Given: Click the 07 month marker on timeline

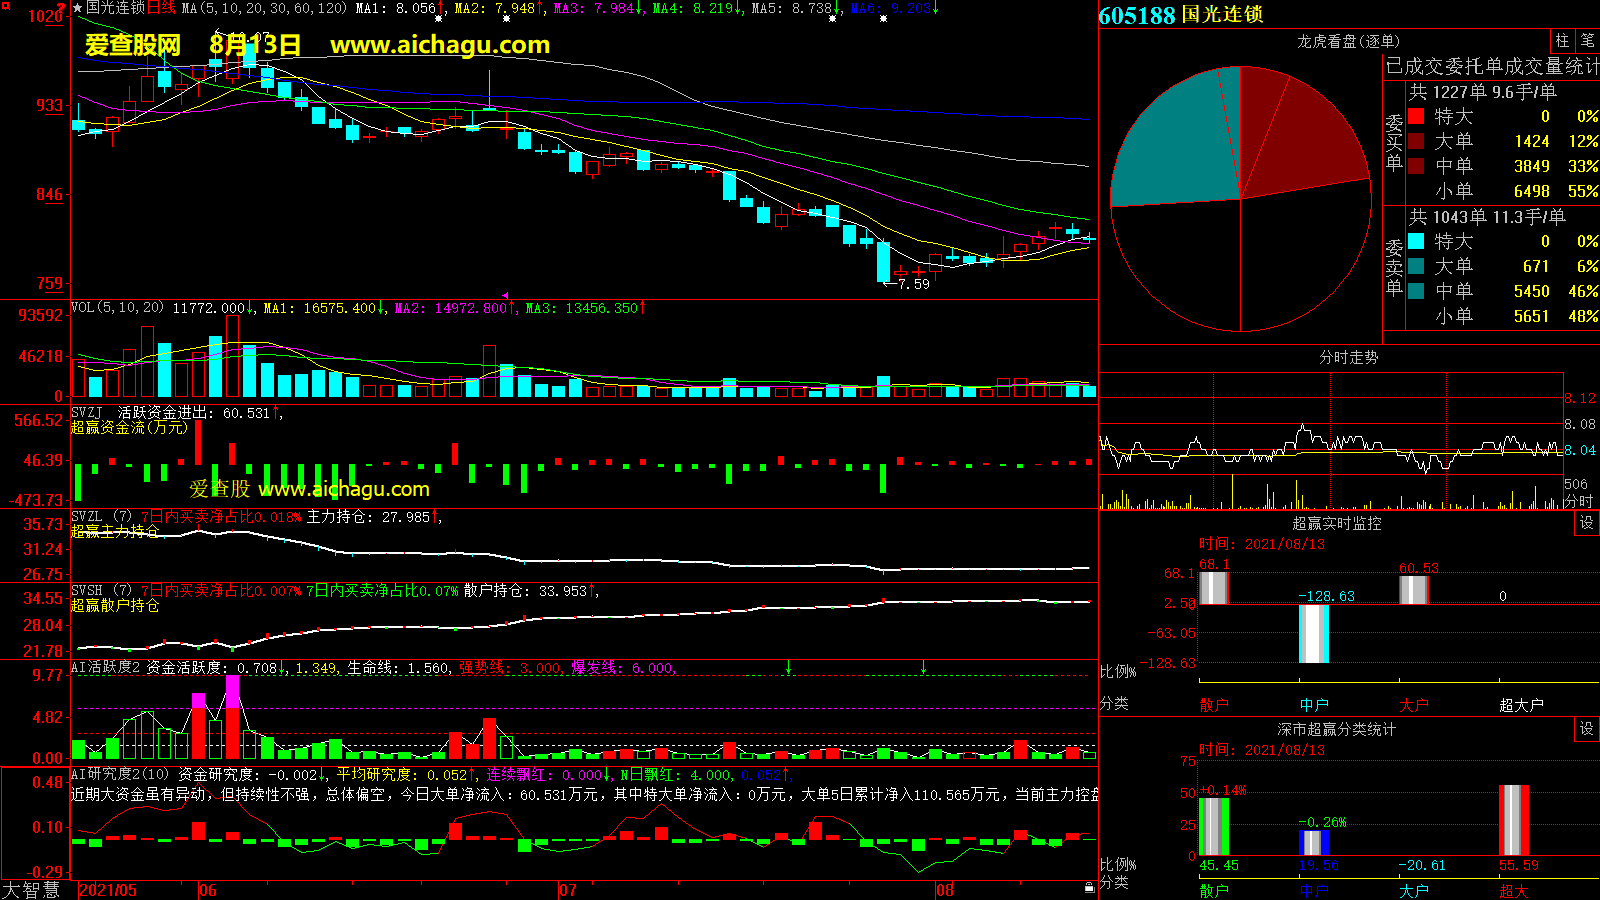Looking at the screenshot, I should [568, 890].
